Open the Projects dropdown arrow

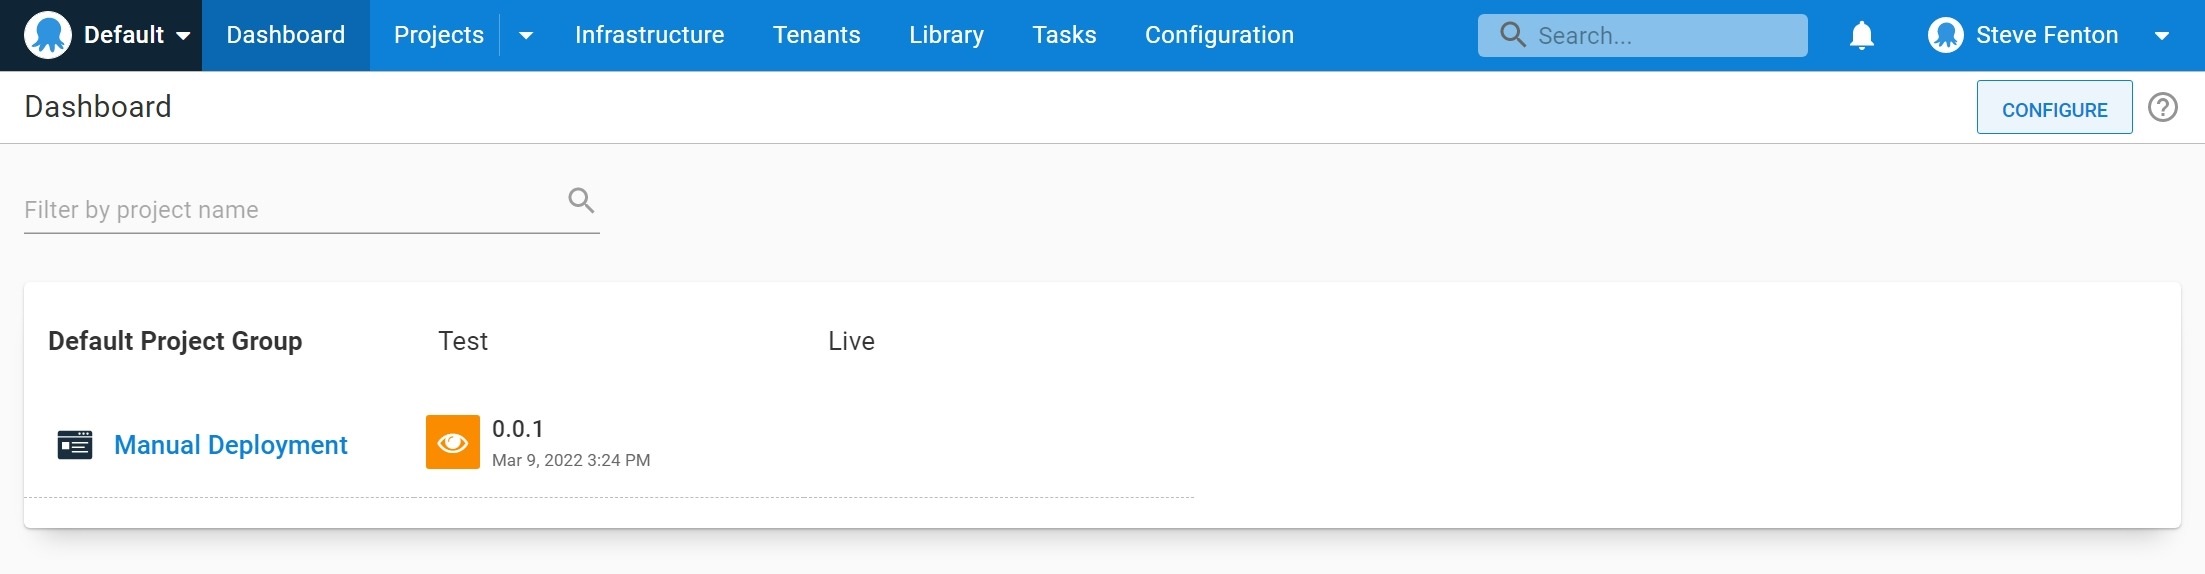[526, 36]
